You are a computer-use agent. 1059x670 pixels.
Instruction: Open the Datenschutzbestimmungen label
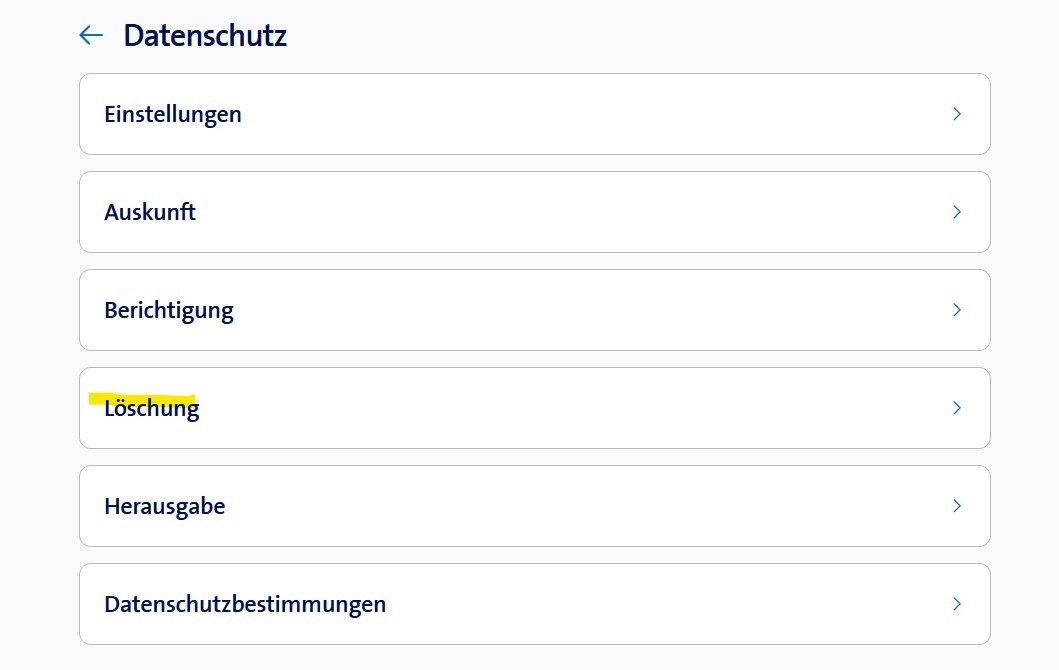245,604
